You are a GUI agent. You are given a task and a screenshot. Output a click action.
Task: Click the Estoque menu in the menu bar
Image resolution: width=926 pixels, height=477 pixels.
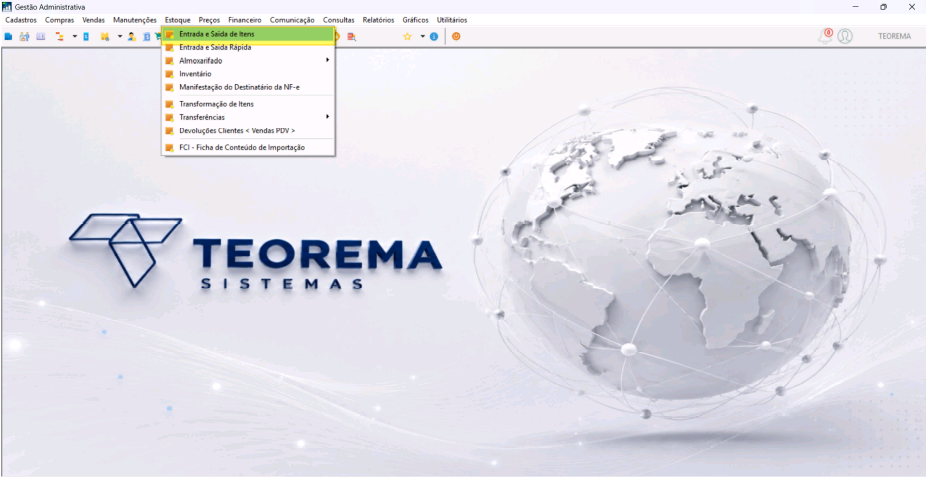(178, 20)
